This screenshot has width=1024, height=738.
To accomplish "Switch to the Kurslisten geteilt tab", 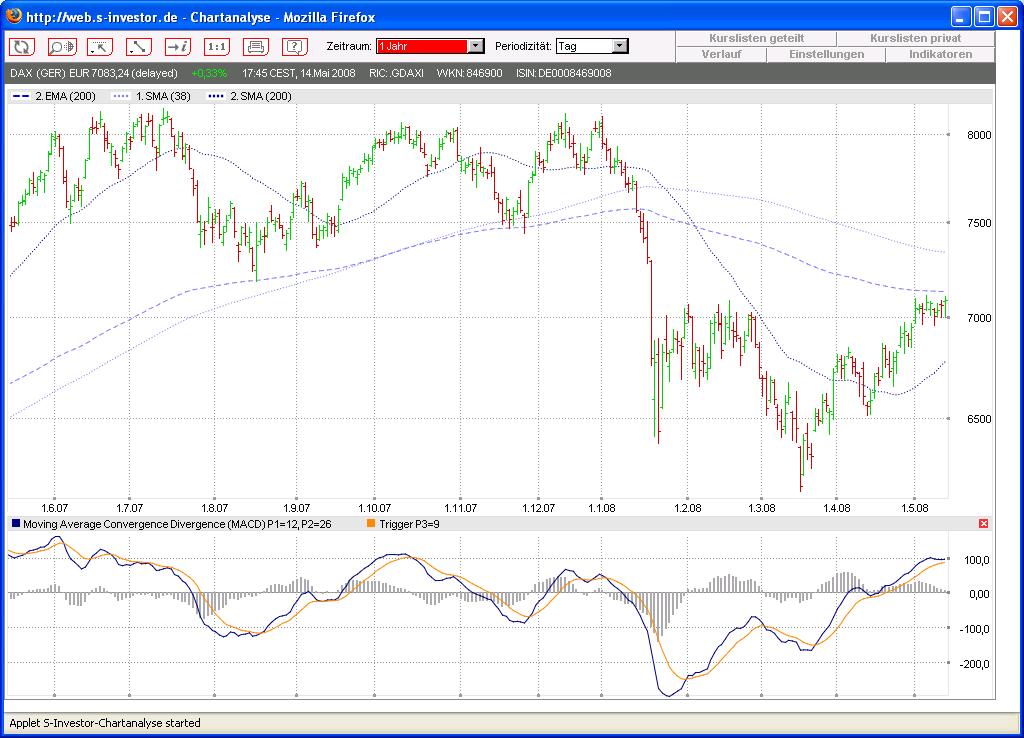I will 756,39.
